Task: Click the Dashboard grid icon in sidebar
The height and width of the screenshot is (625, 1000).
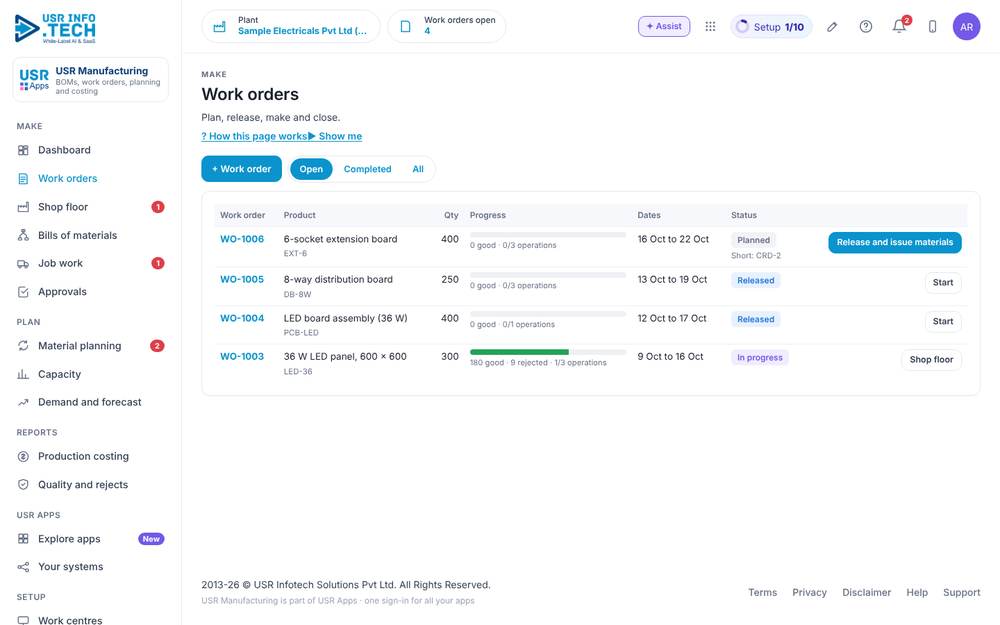Action: [23, 151]
